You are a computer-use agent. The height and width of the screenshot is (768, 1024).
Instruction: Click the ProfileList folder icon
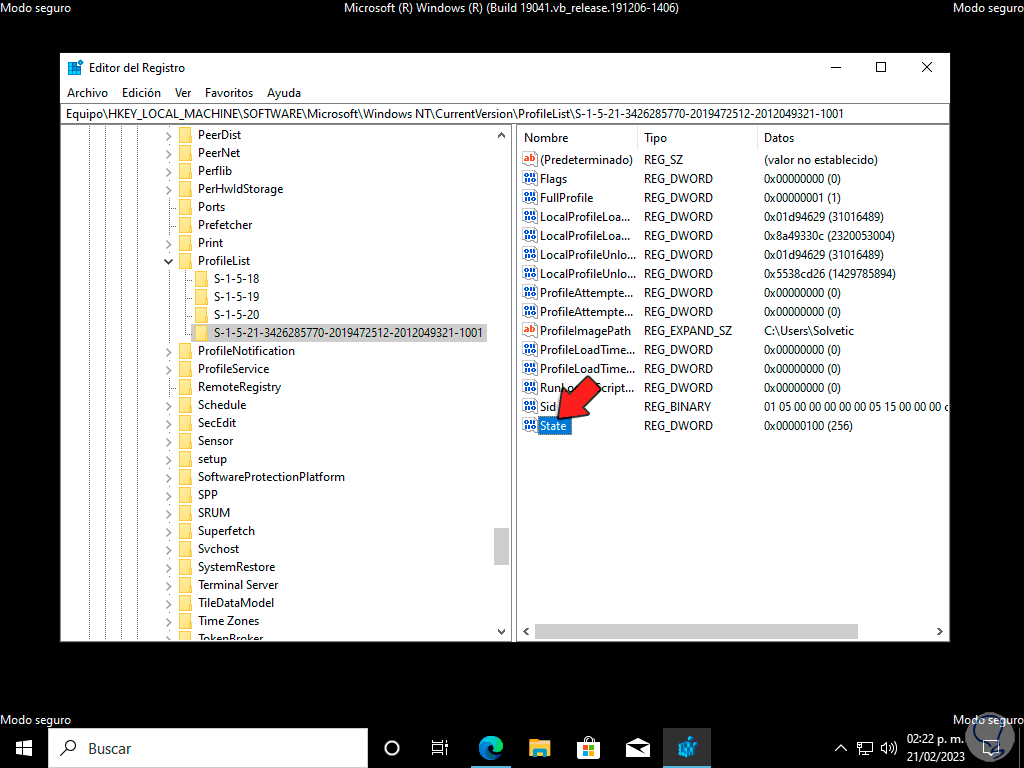coord(185,261)
